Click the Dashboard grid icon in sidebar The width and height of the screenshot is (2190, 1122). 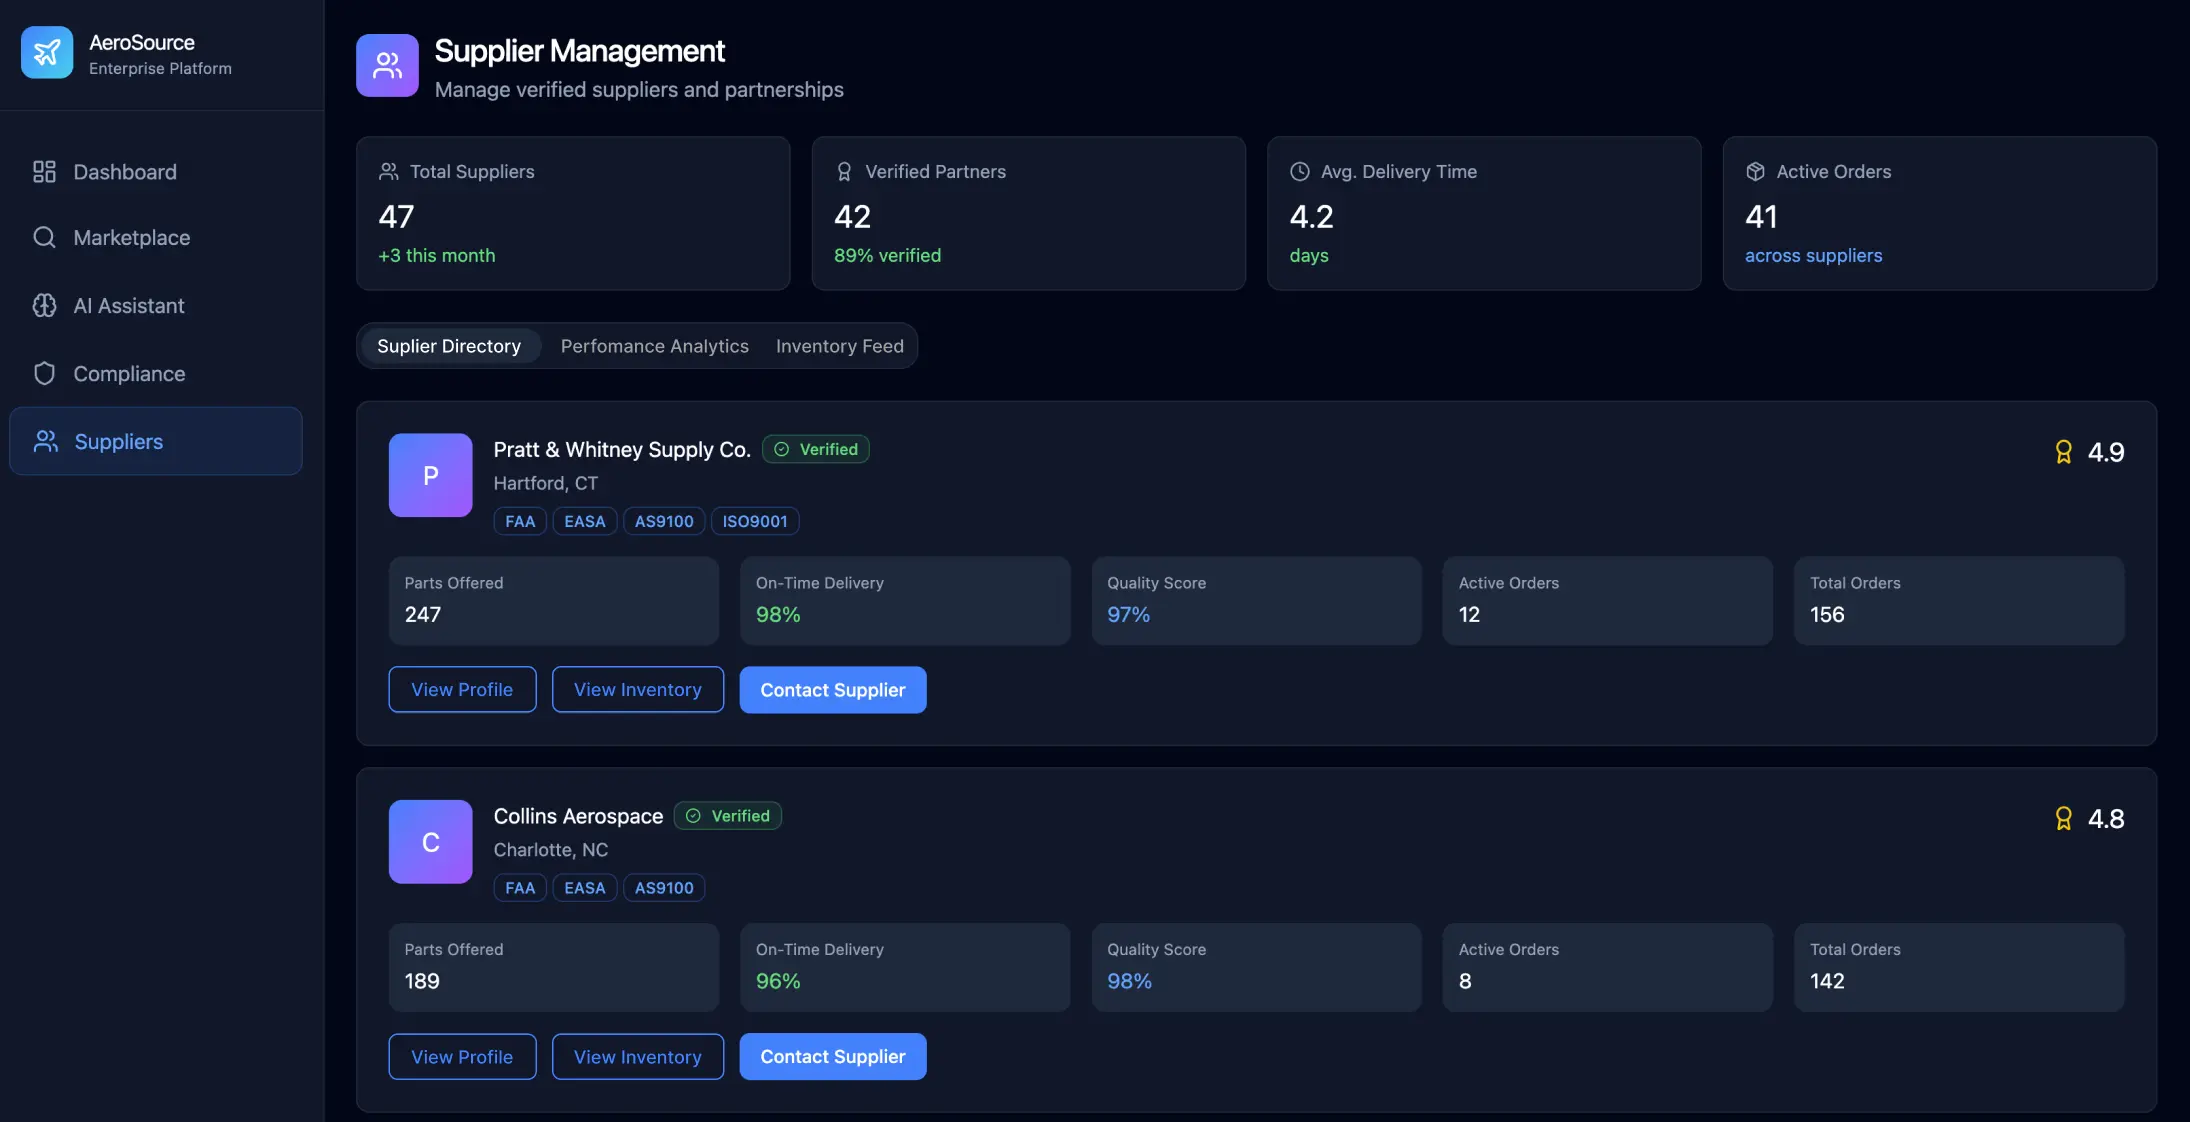click(x=44, y=172)
